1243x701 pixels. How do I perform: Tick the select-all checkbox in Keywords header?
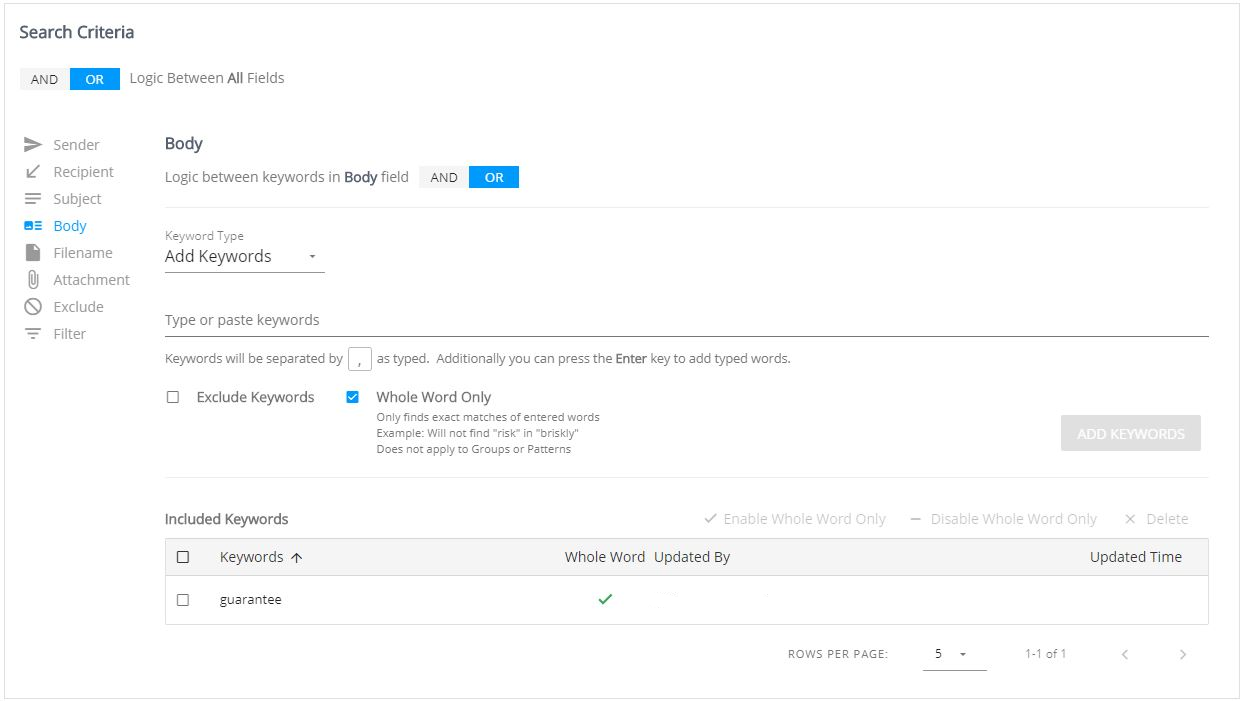[183, 557]
